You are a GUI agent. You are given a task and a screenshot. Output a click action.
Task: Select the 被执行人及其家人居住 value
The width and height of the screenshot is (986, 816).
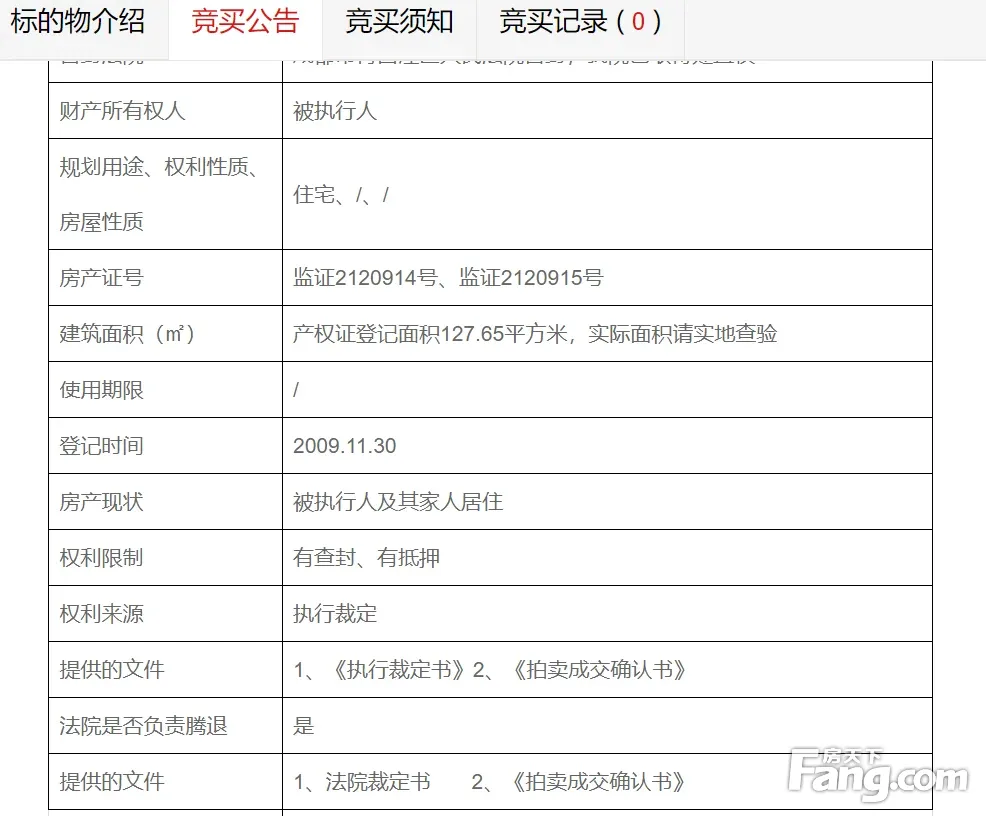pos(397,502)
